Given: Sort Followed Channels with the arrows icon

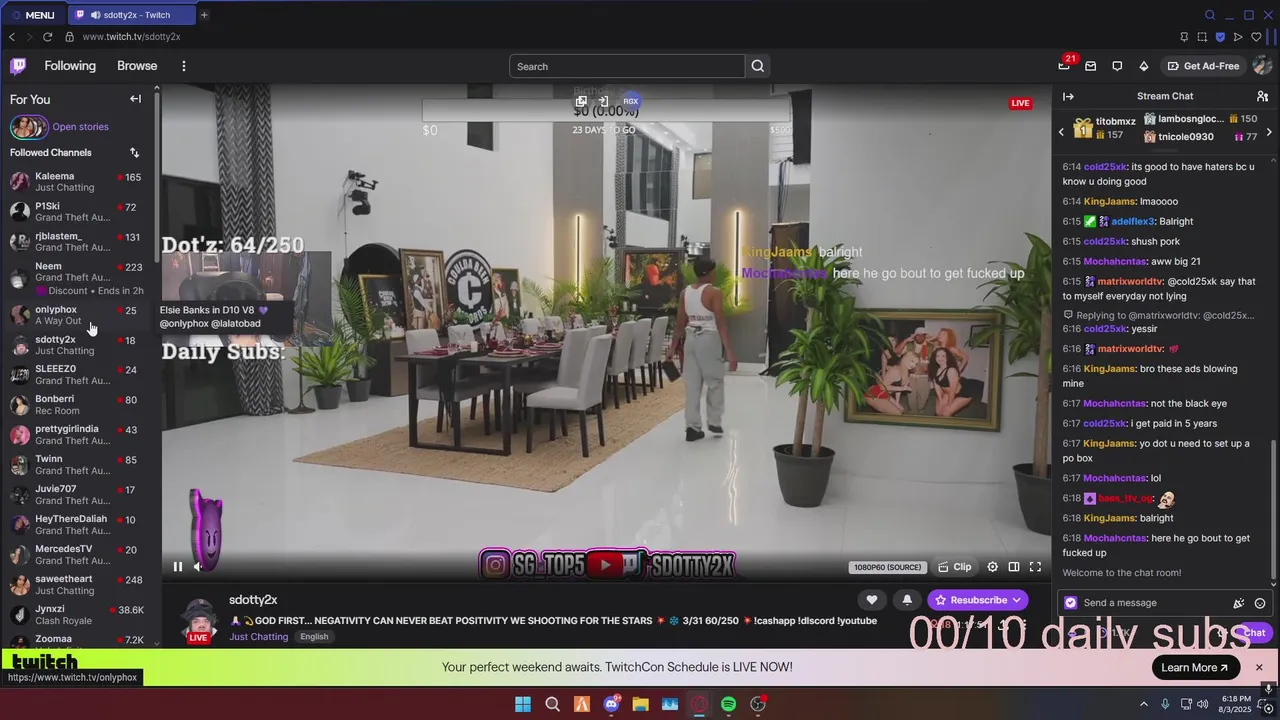Looking at the screenshot, I should (x=134, y=153).
